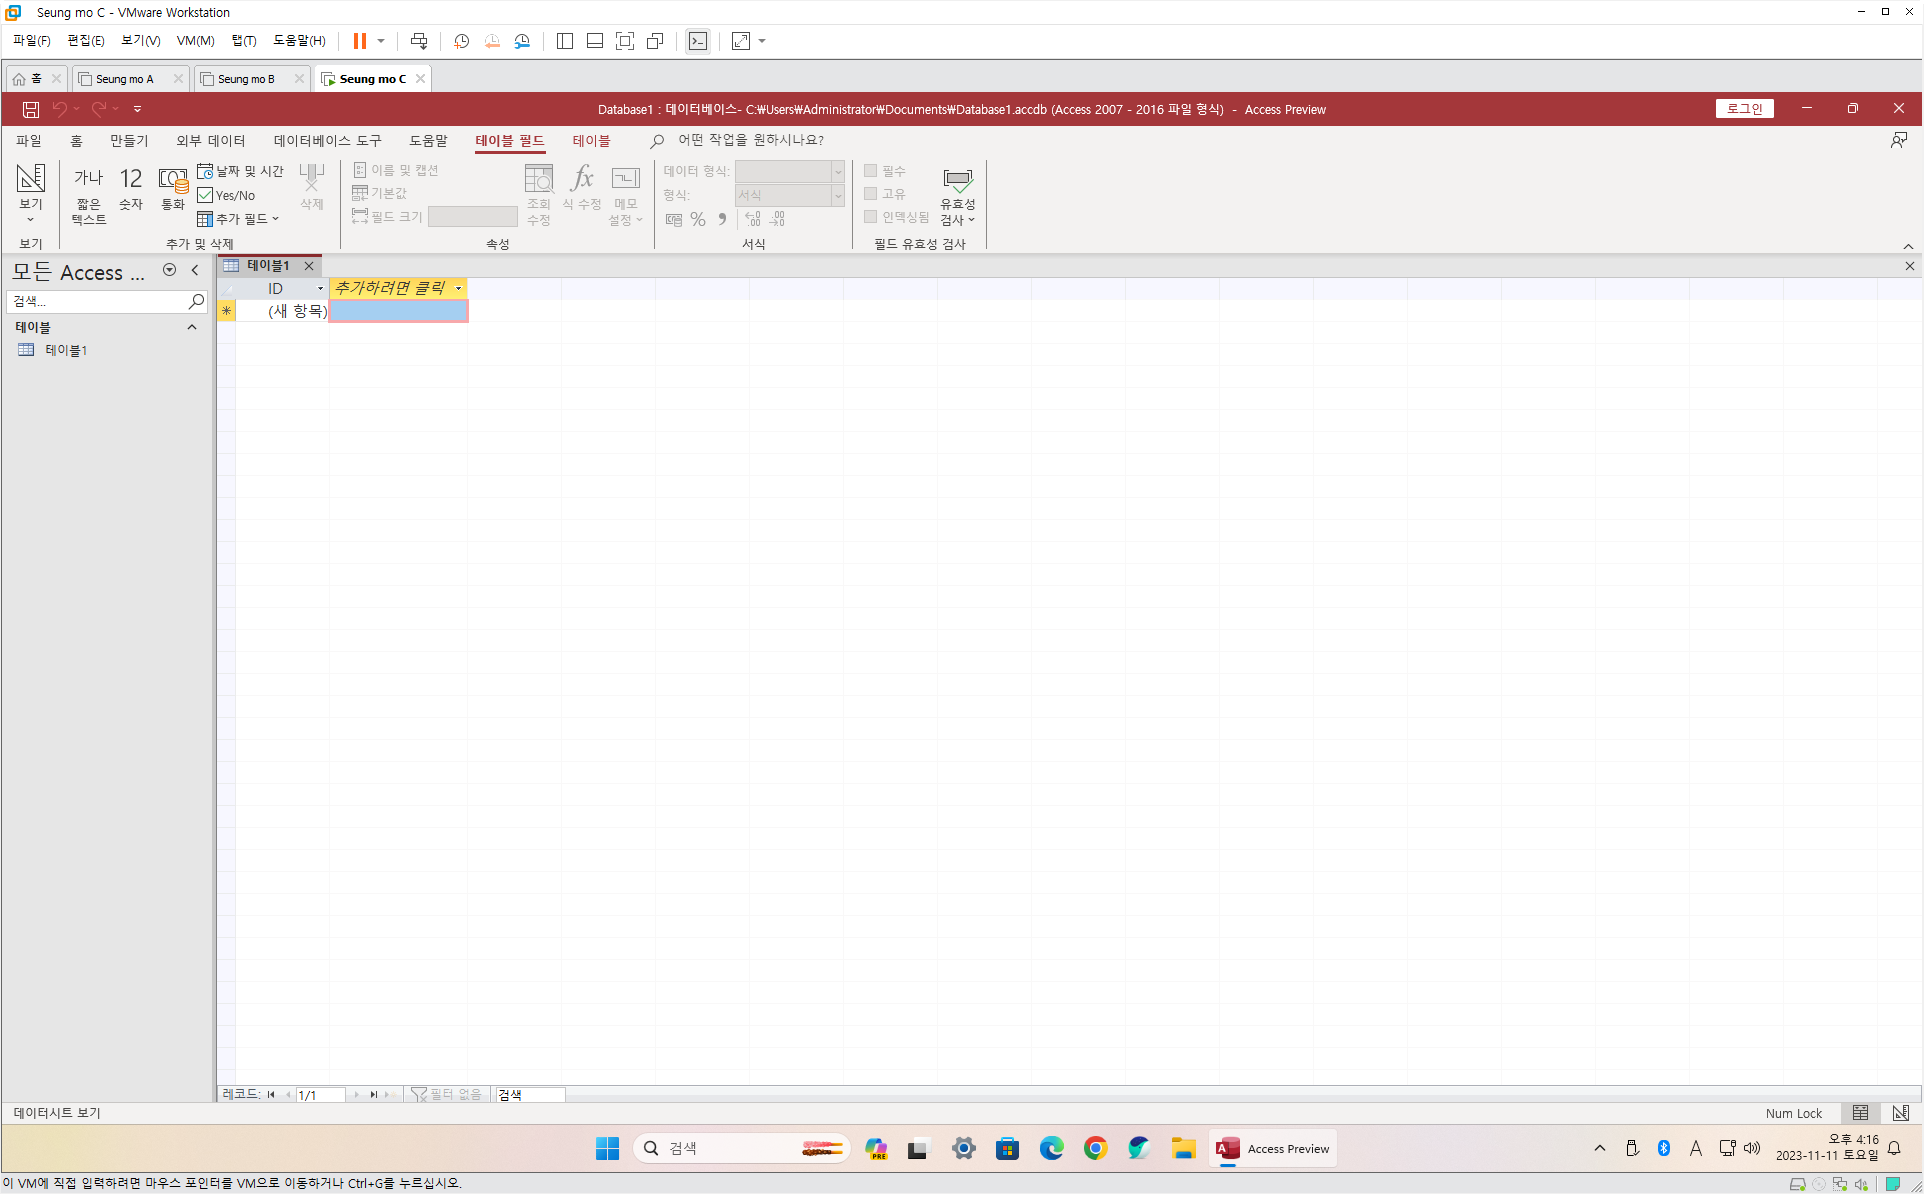Click the record search box at bottom
The width and height of the screenshot is (1924, 1194).
pos(530,1094)
